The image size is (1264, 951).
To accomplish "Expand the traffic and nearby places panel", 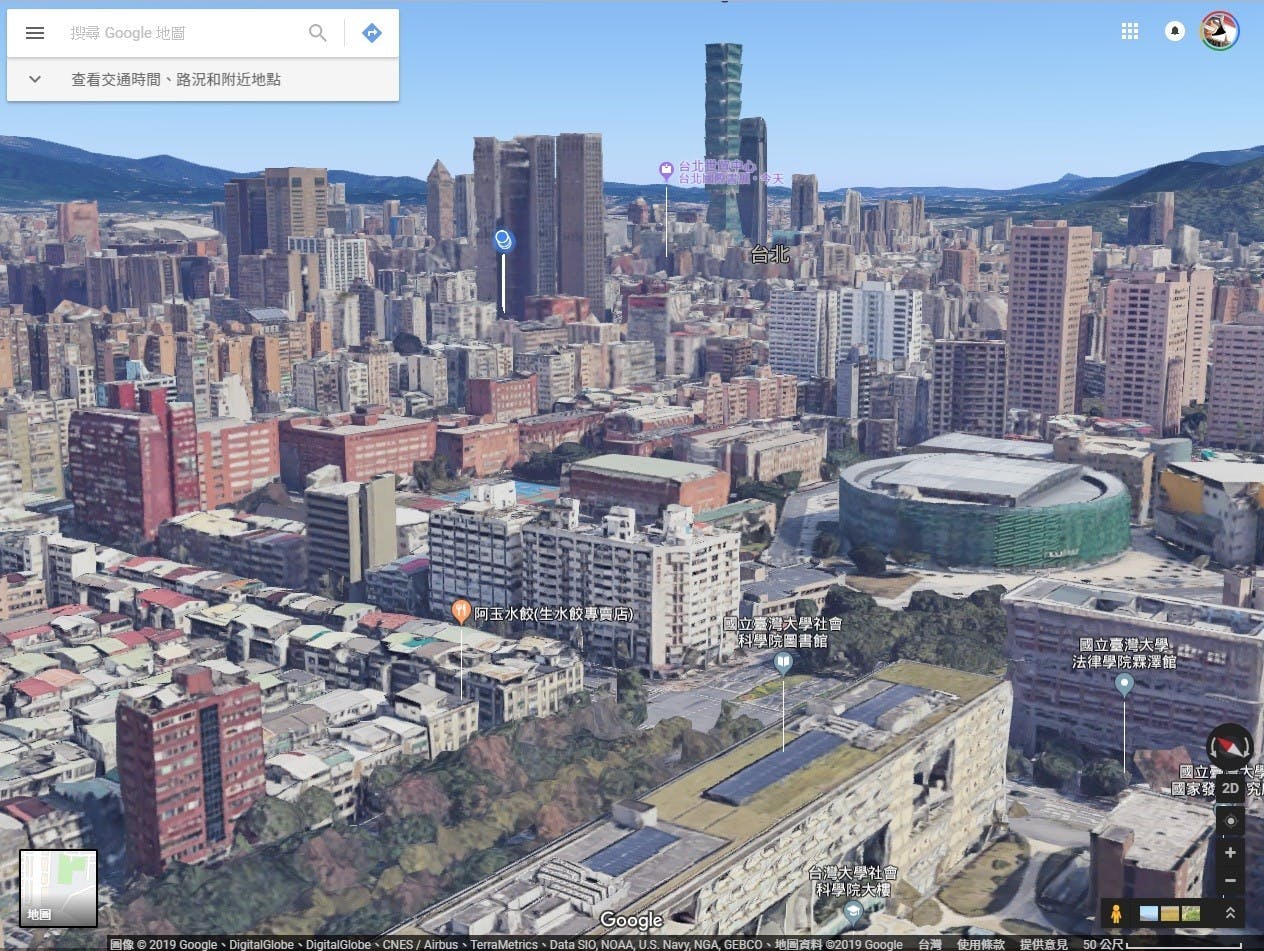I will point(203,79).
